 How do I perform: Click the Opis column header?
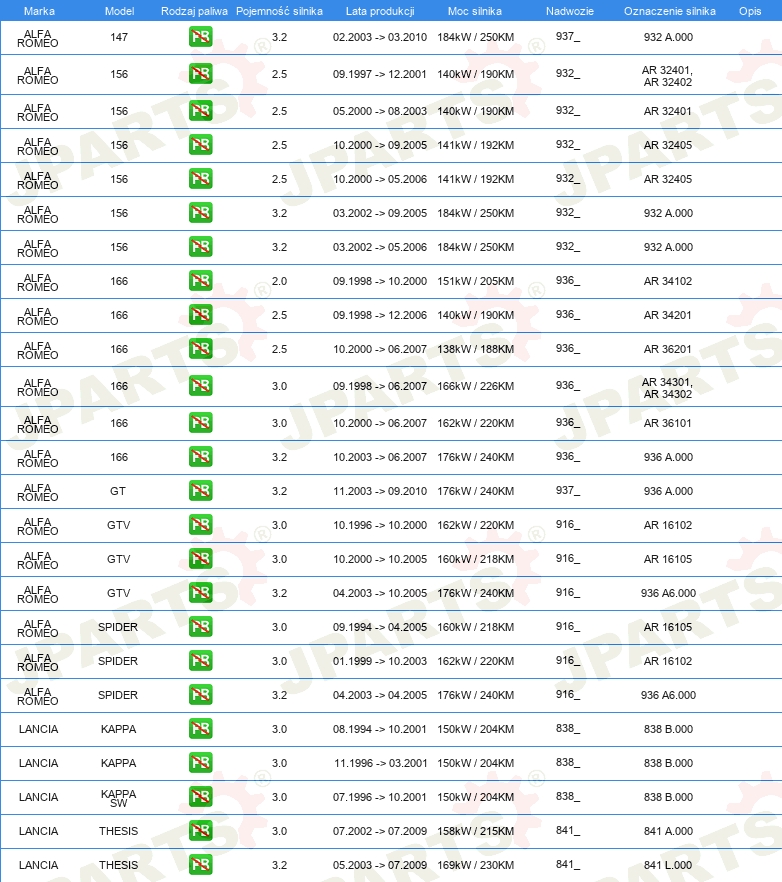(x=750, y=11)
